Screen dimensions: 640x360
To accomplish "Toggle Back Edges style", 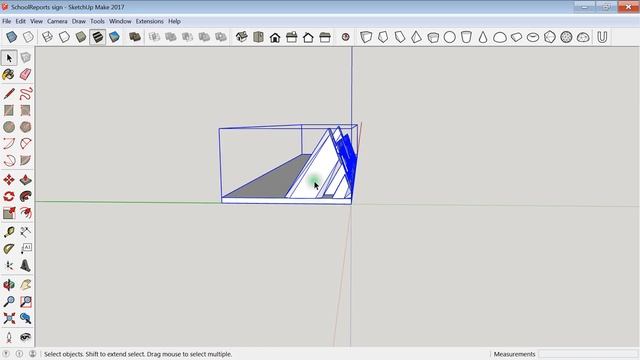I will [x=28, y=37].
